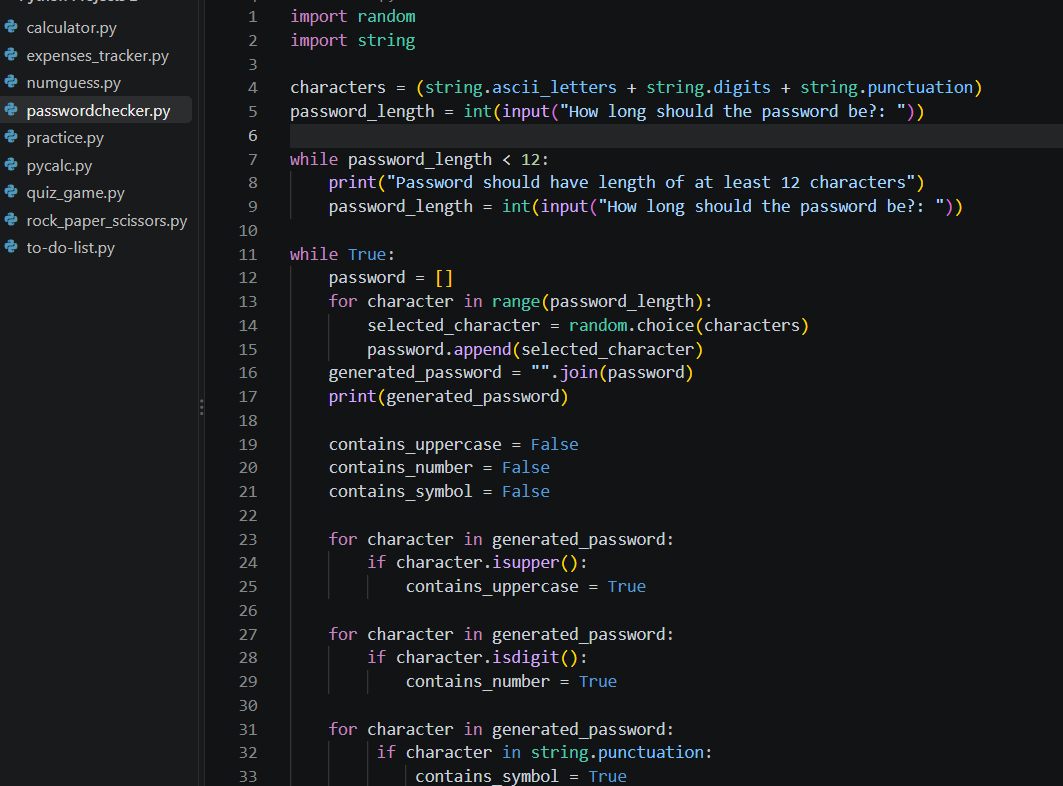1063x786 pixels.
Task: Click line number 13 in the gutter
Action: pos(248,302)
